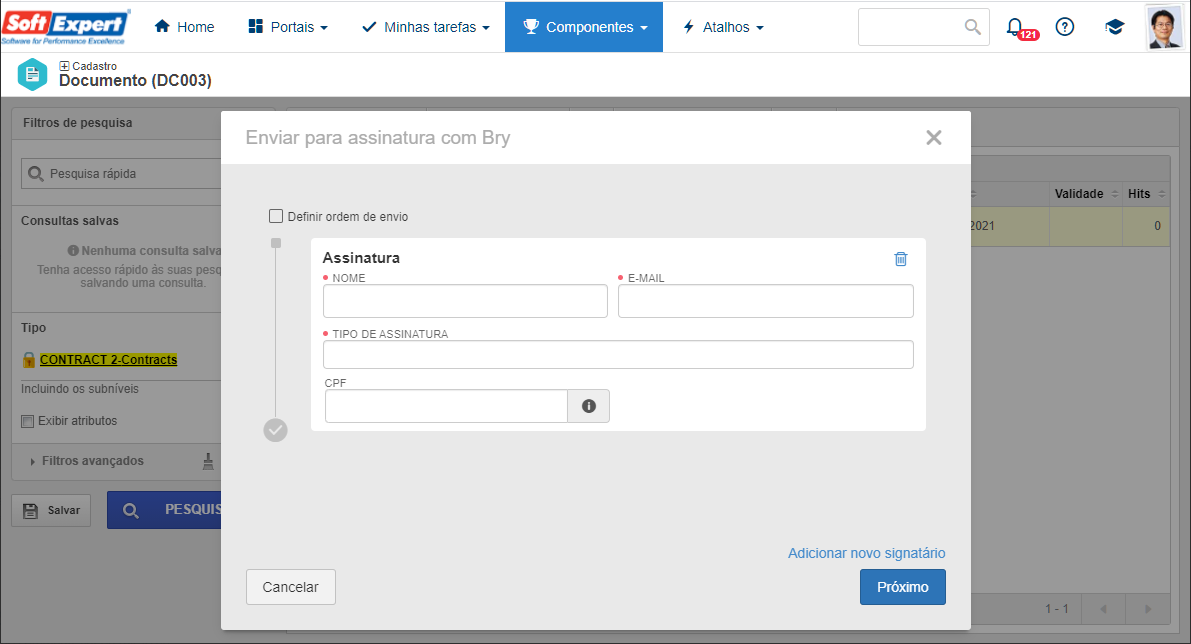Viewport: 1191px width, 644px height.
Task: Click the "Próximo" button
Action: (x=902, y=587)
